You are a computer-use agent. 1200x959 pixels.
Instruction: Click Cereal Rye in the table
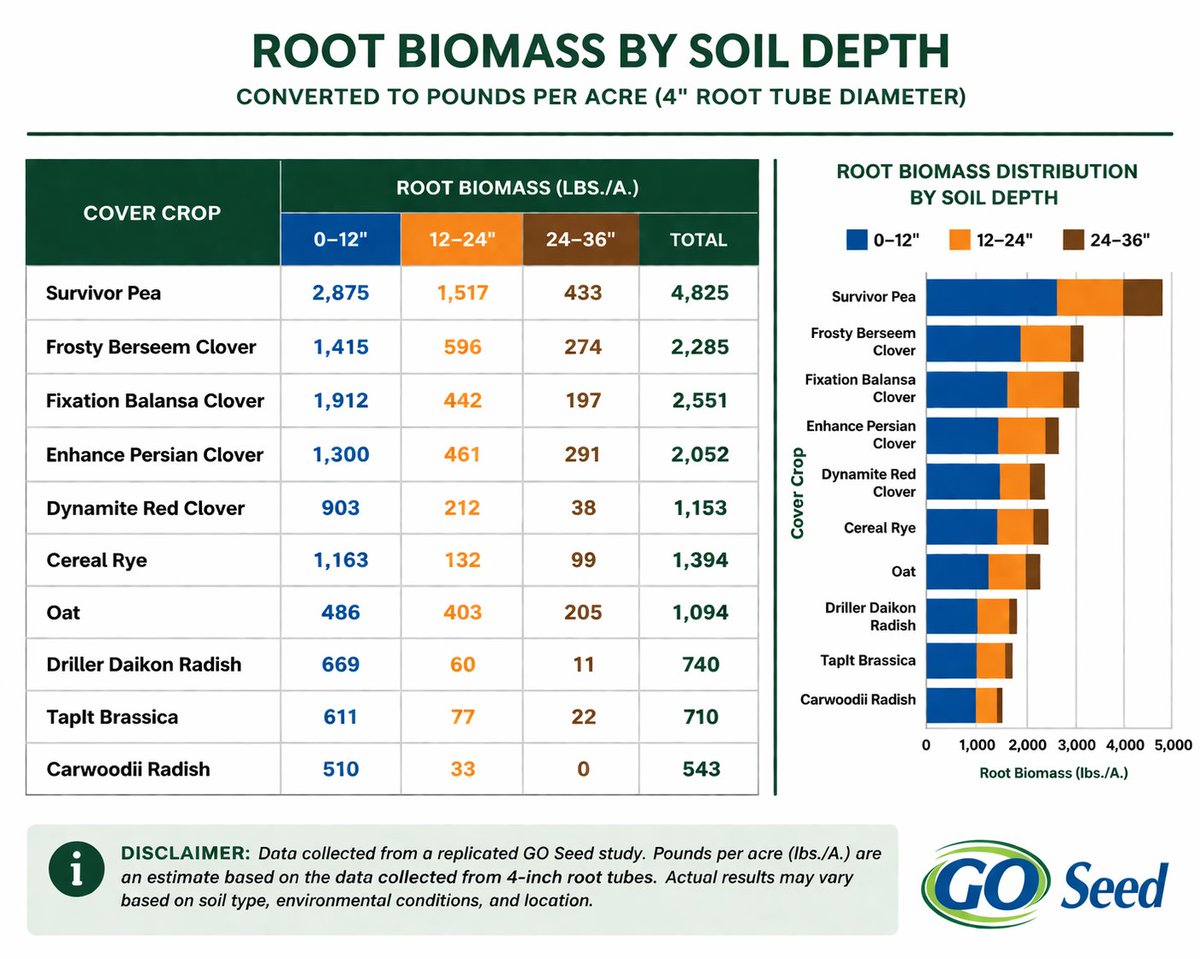(x=96, y=561)
